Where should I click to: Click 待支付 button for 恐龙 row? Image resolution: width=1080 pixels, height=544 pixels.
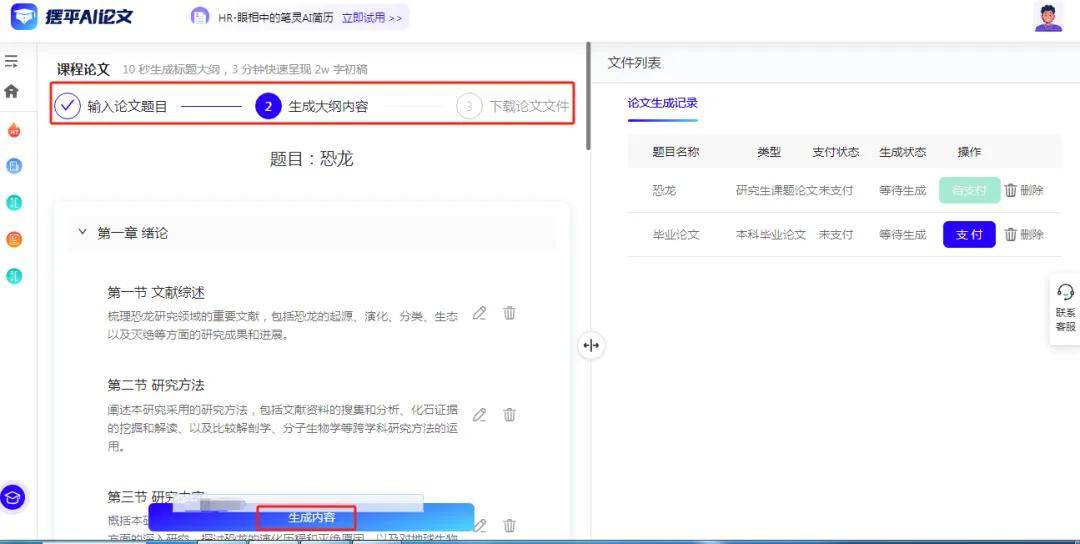tap(969, 190)
